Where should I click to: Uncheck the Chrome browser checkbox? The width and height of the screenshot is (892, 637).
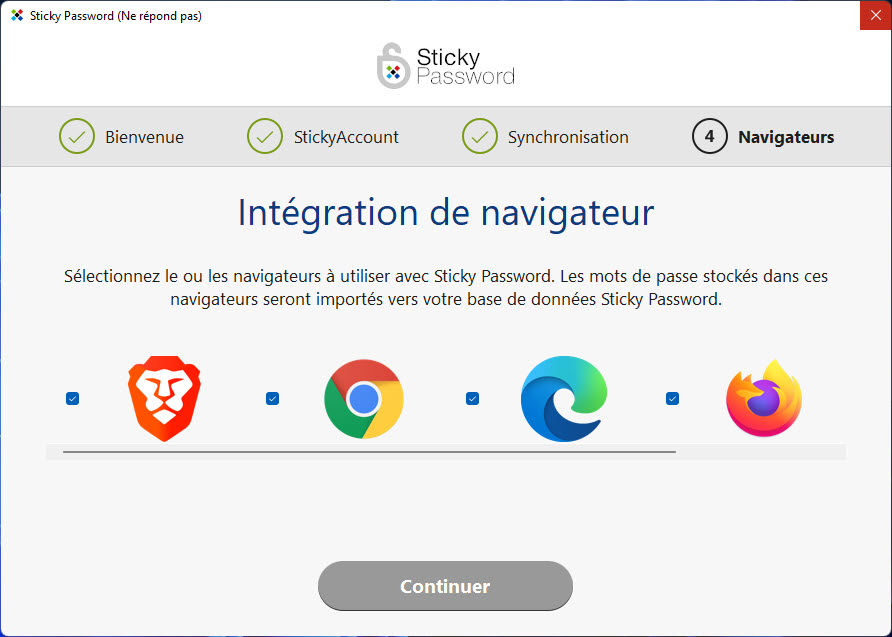[x=272, y=399]
